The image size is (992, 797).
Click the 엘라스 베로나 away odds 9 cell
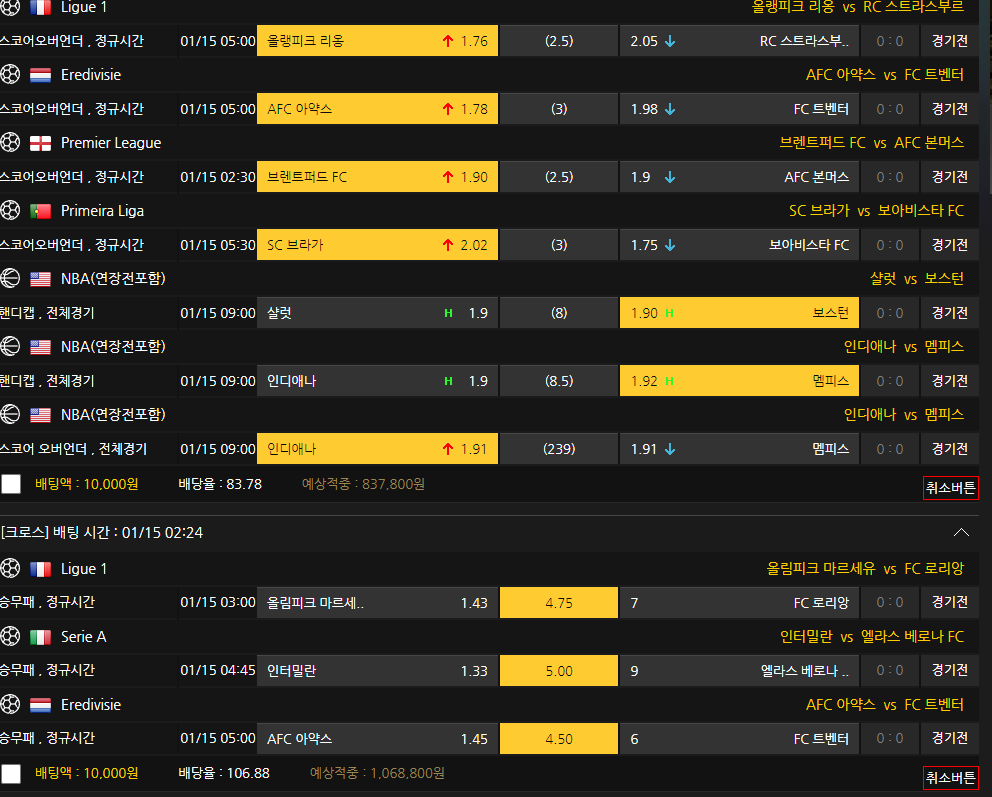tap(739, 670)
